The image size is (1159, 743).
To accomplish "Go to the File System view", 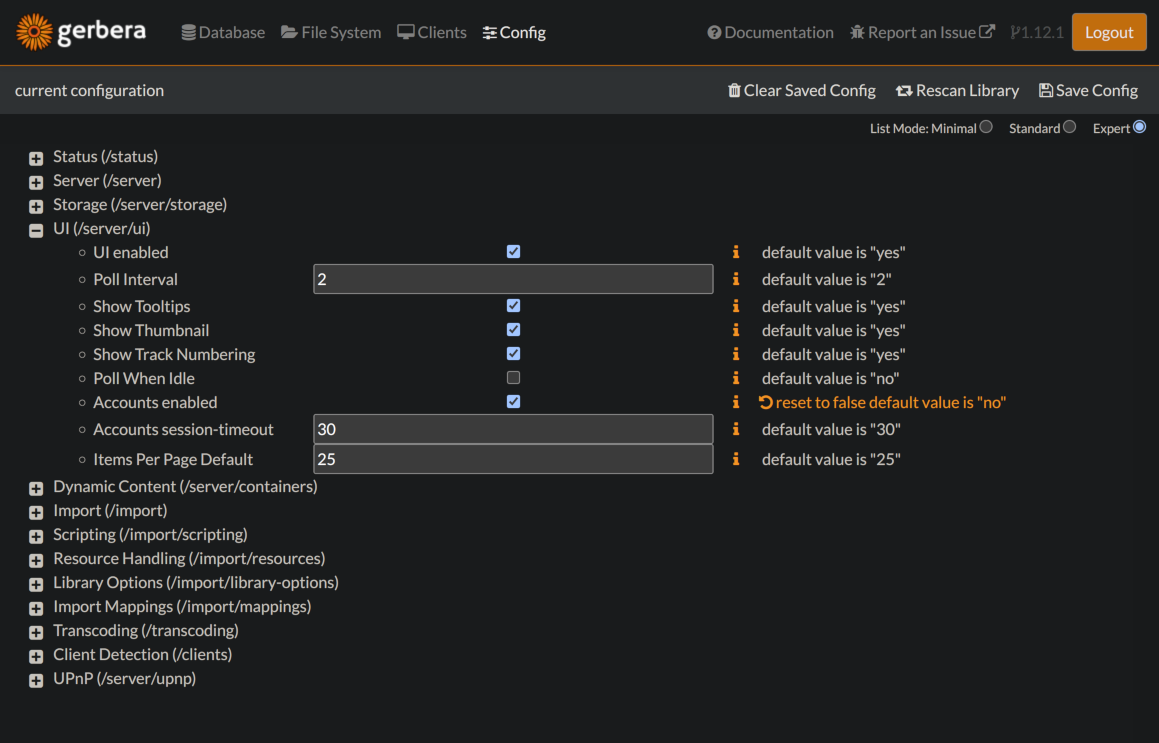I will point(331,33).
